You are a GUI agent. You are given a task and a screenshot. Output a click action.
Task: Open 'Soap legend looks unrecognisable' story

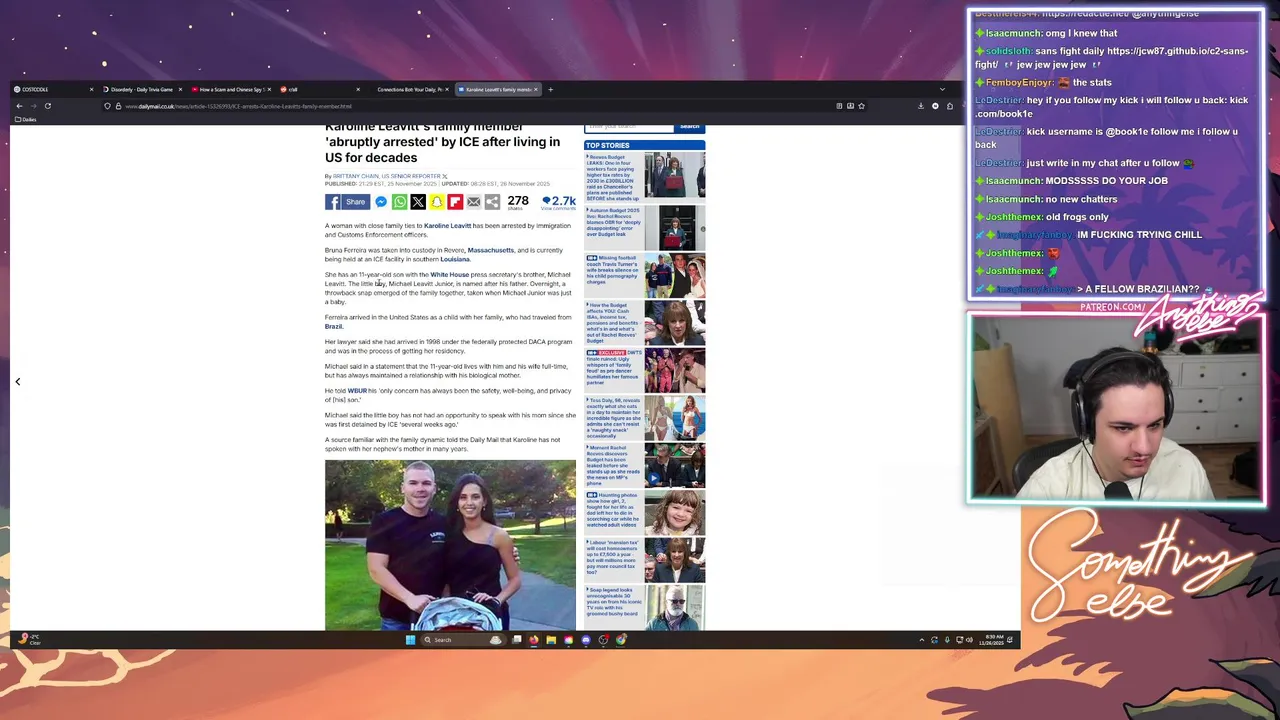(645, 606)
